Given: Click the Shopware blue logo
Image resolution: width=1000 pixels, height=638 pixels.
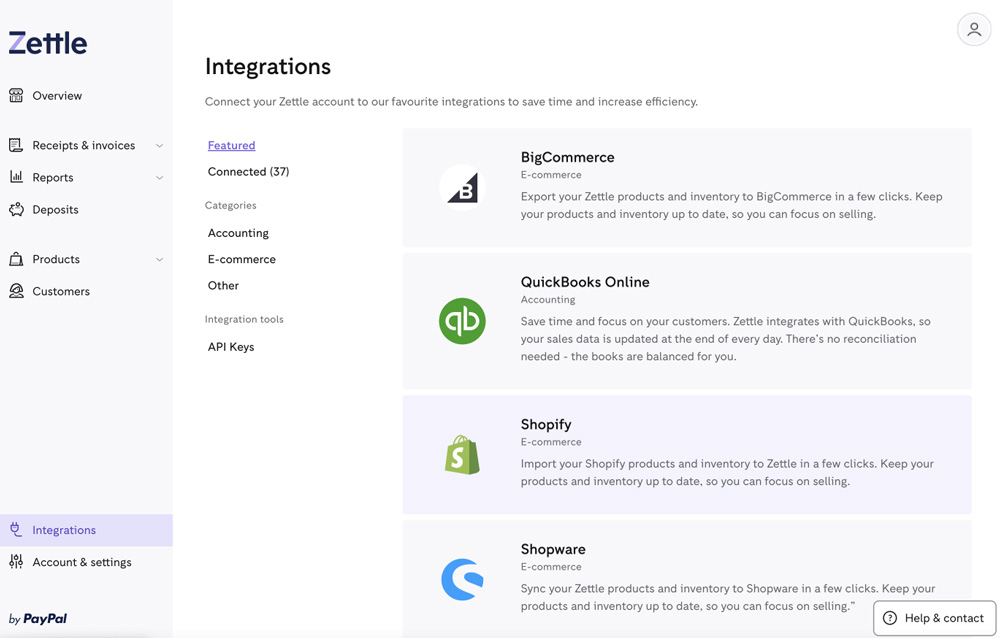Looking at the screenshot, I should pos(462,580).
